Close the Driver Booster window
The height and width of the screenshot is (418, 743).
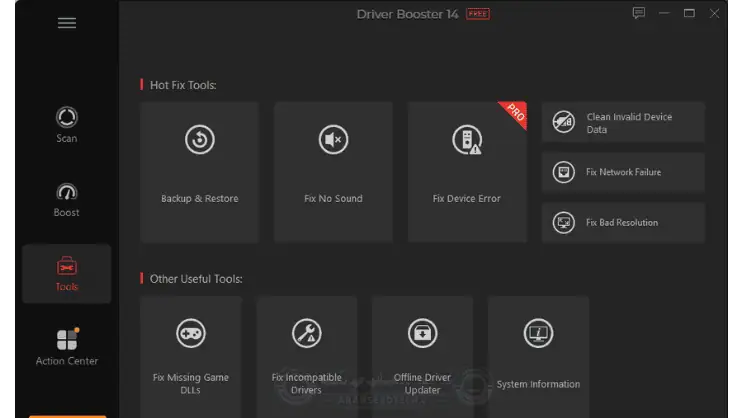[x=714, y=13]
